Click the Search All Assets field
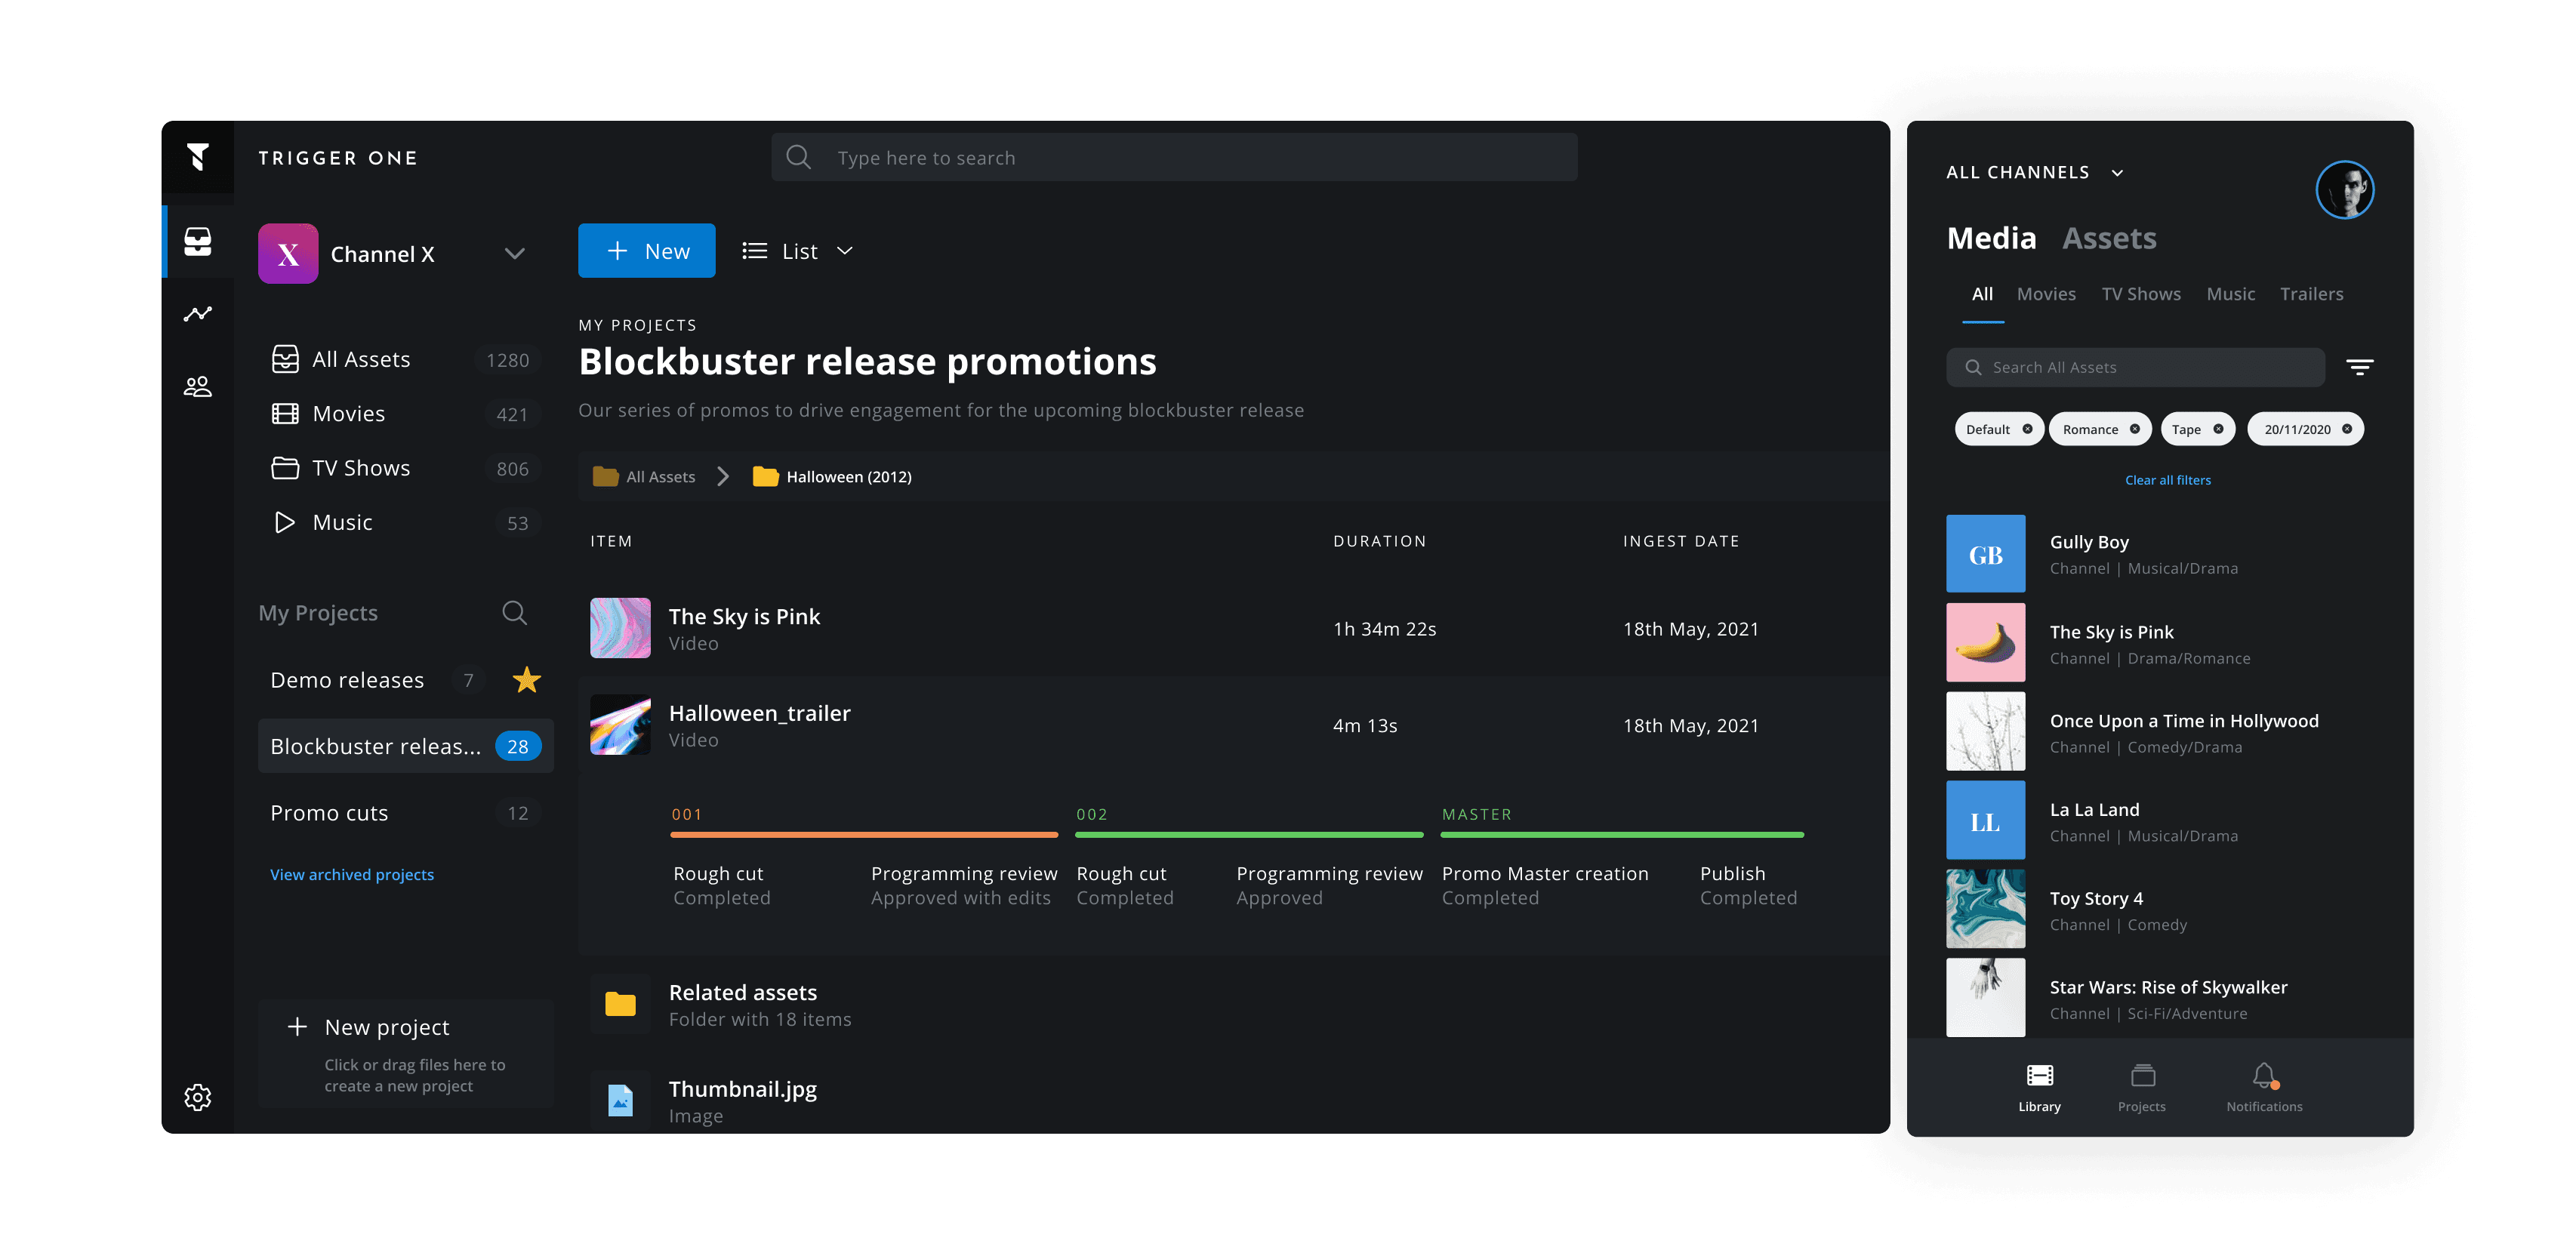Image resolution: width=2576 pixels, height=1256 pixels. coord(2135,367)
